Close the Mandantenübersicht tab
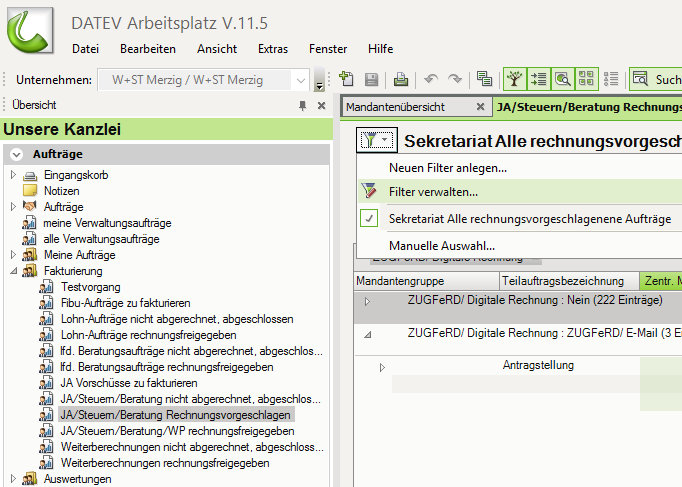The width and height of the screenshot is (682, 487). pyautogui.click(x=480, y=107)
